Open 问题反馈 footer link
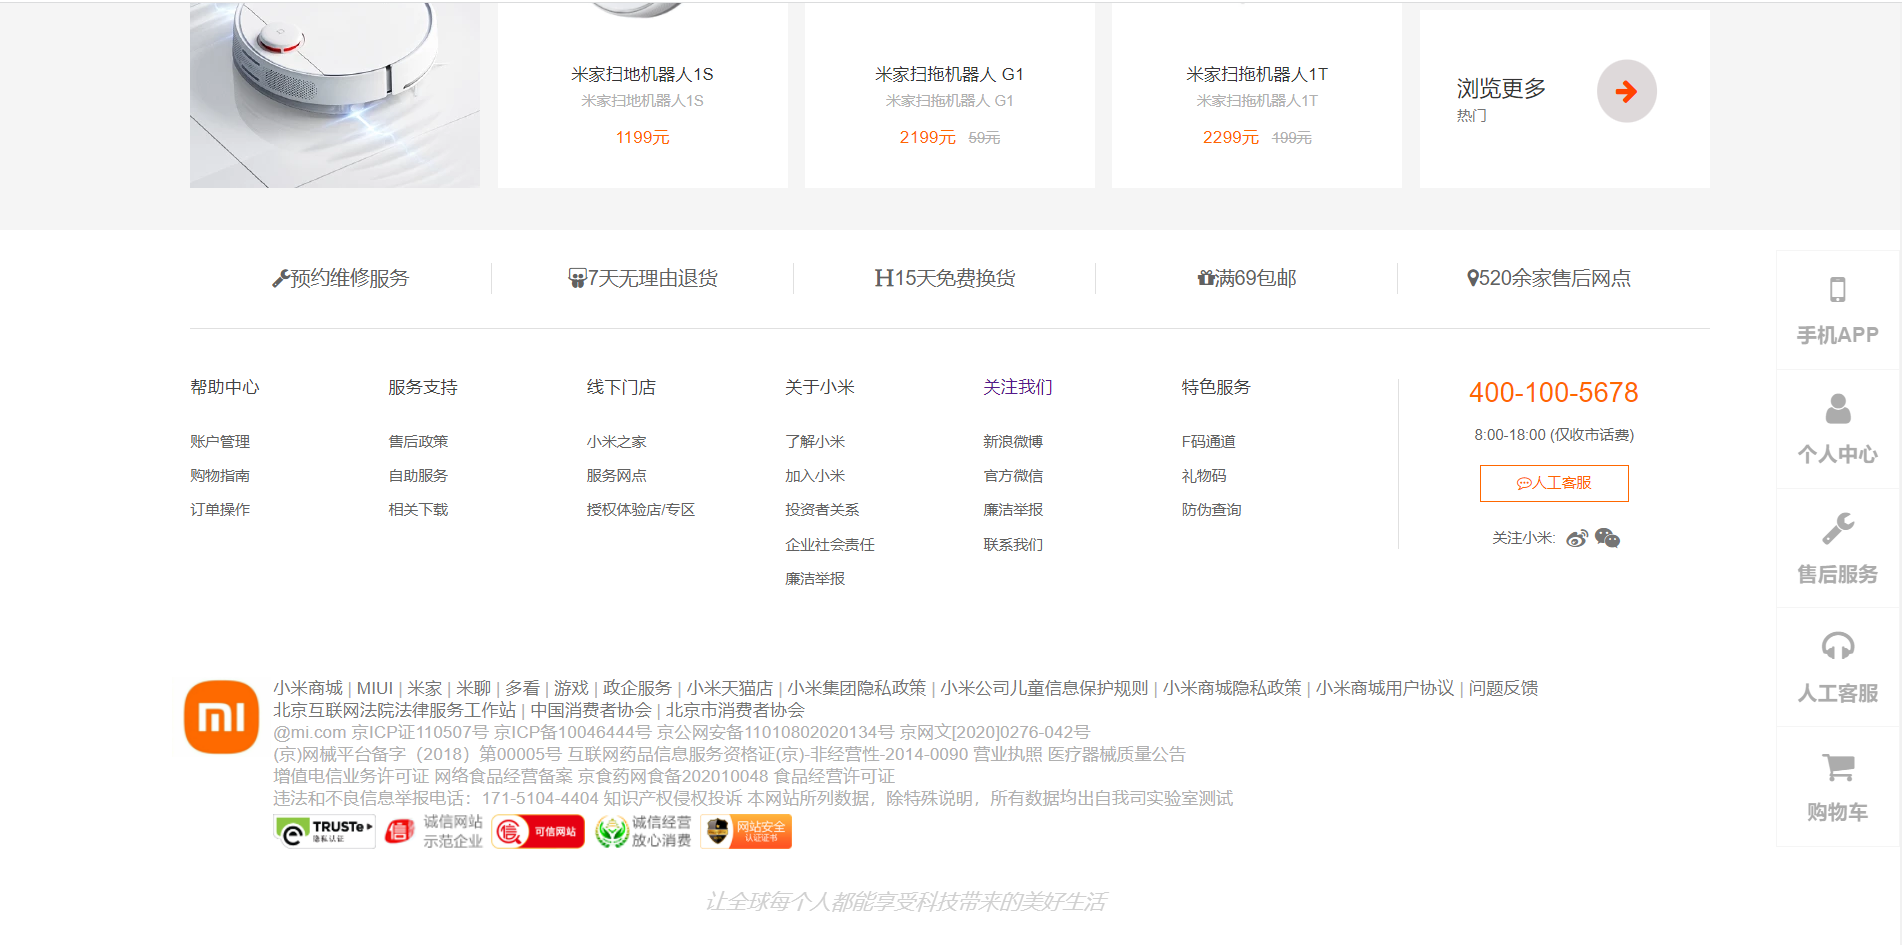This screenshot has height=945, width=1902. click(x=1503, y=688)
